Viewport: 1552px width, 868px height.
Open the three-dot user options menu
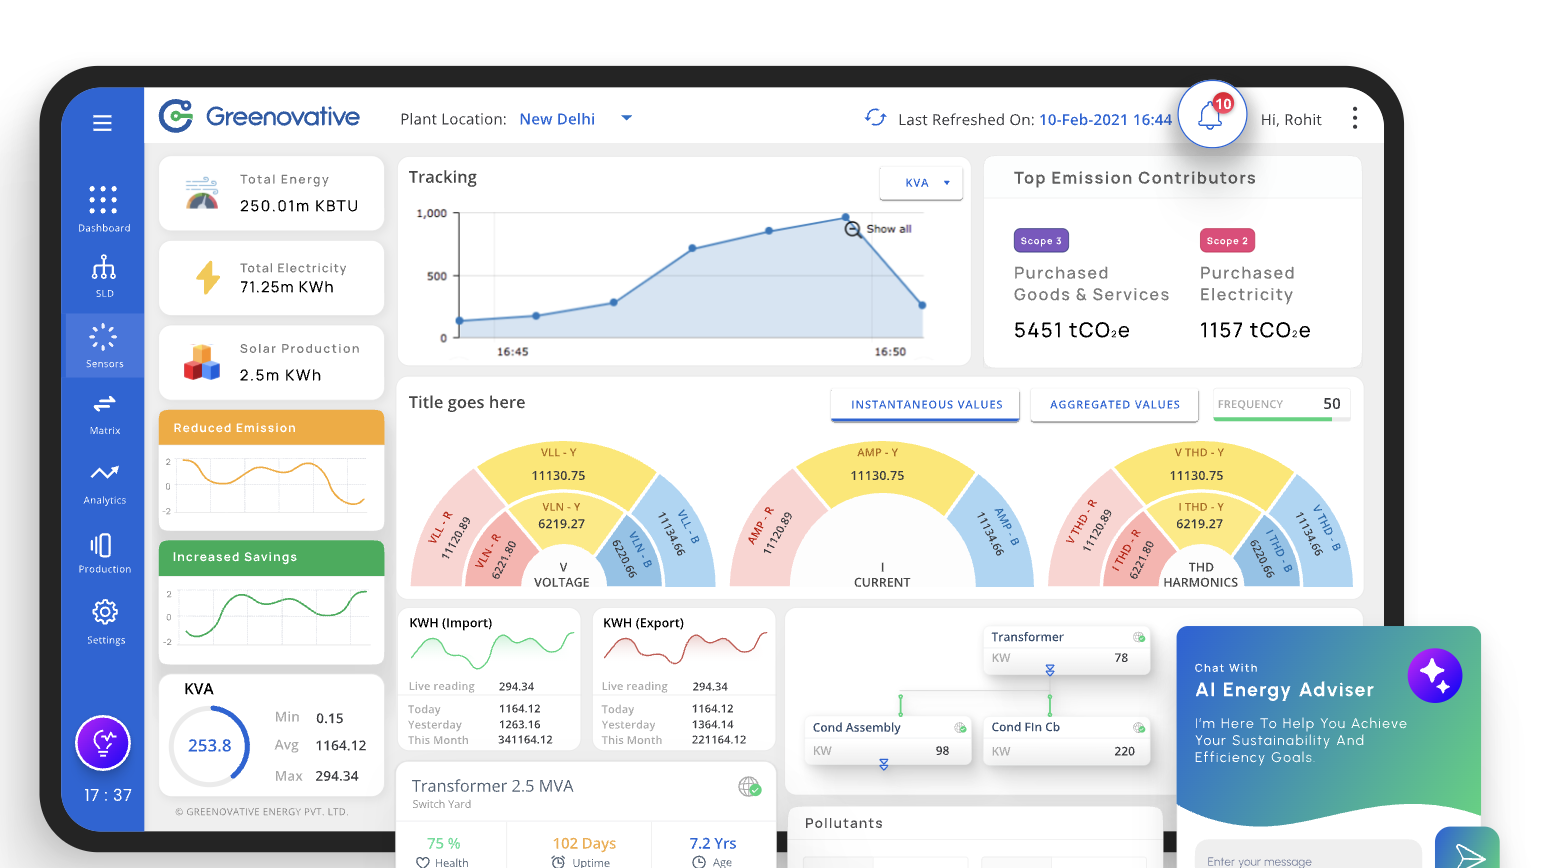[1355, 118]
